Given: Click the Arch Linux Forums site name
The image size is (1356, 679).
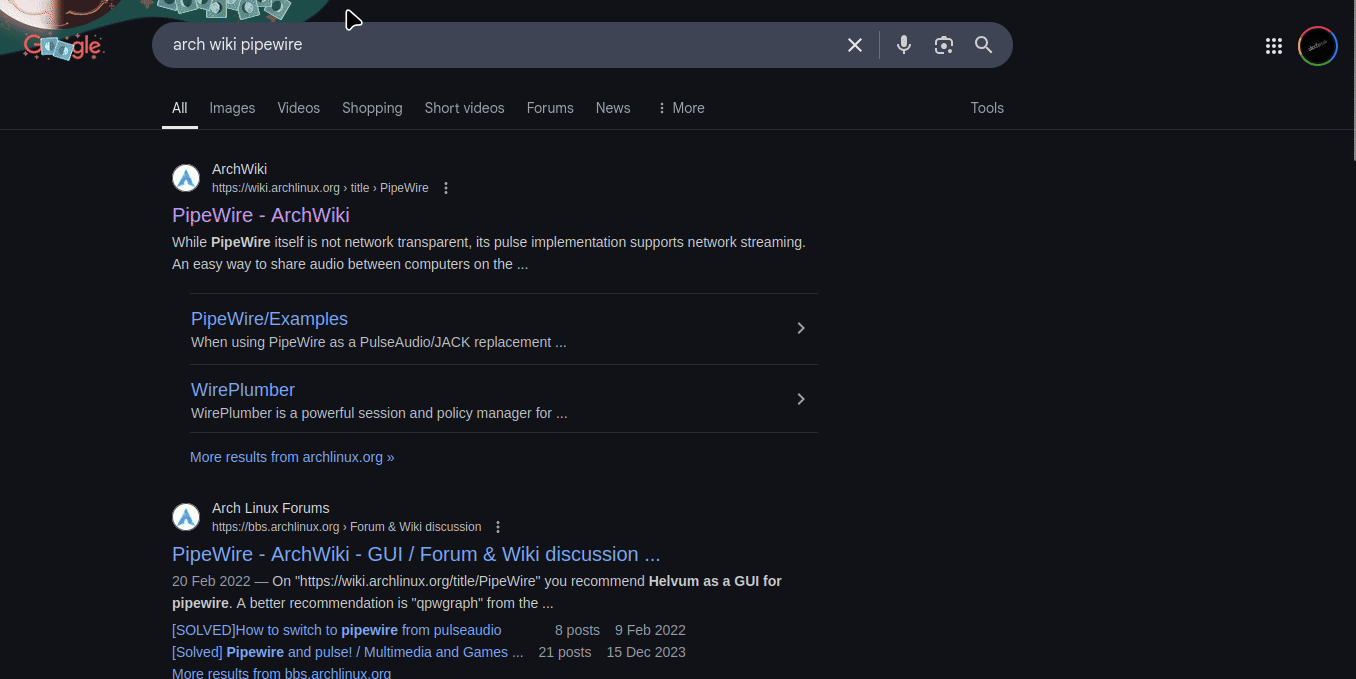Looking at the screenshot, I should [270, 508].
